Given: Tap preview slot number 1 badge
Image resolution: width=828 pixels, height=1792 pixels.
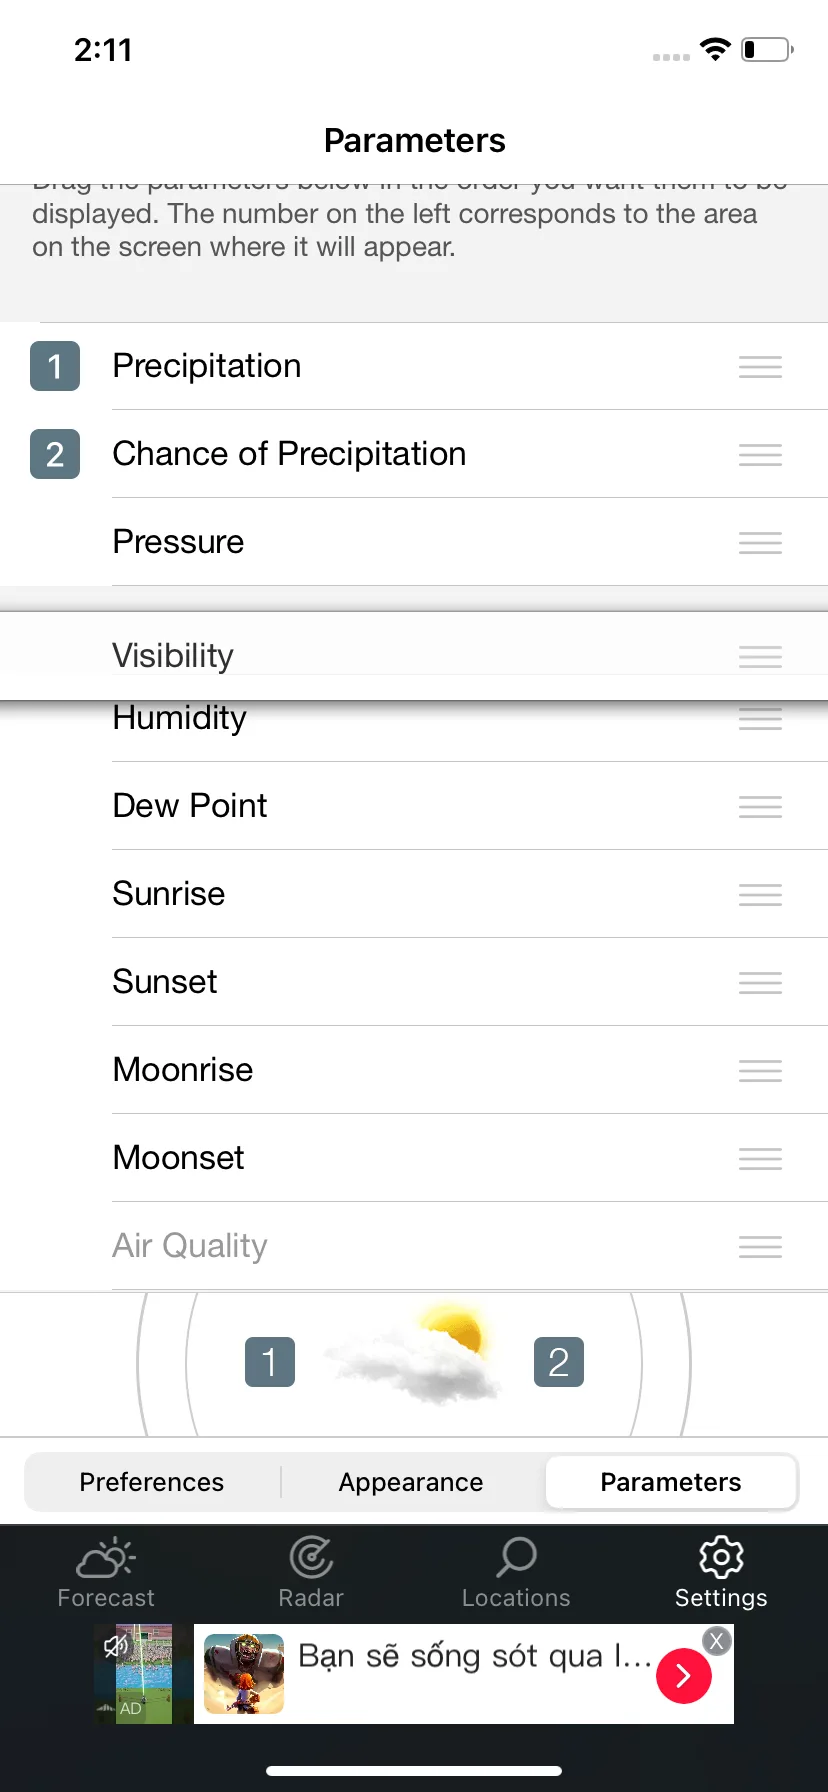Looking at the screenshot, I should (x=270, y=1362).
